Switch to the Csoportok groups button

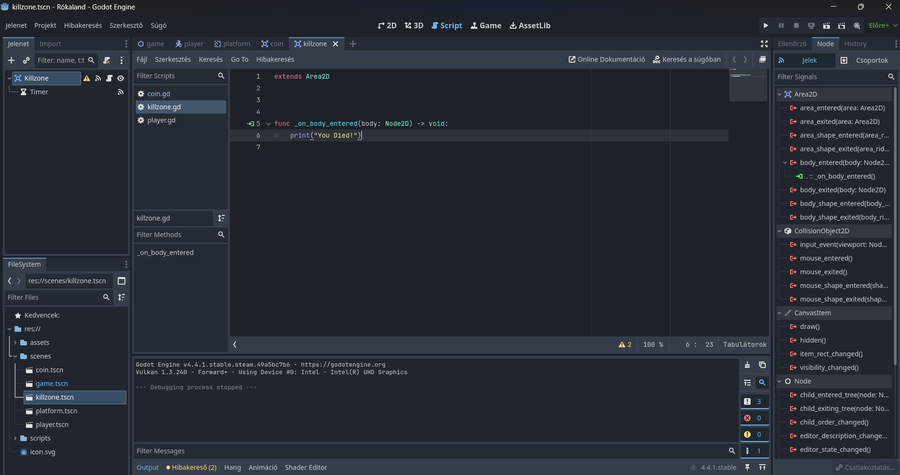click(865, 60)
